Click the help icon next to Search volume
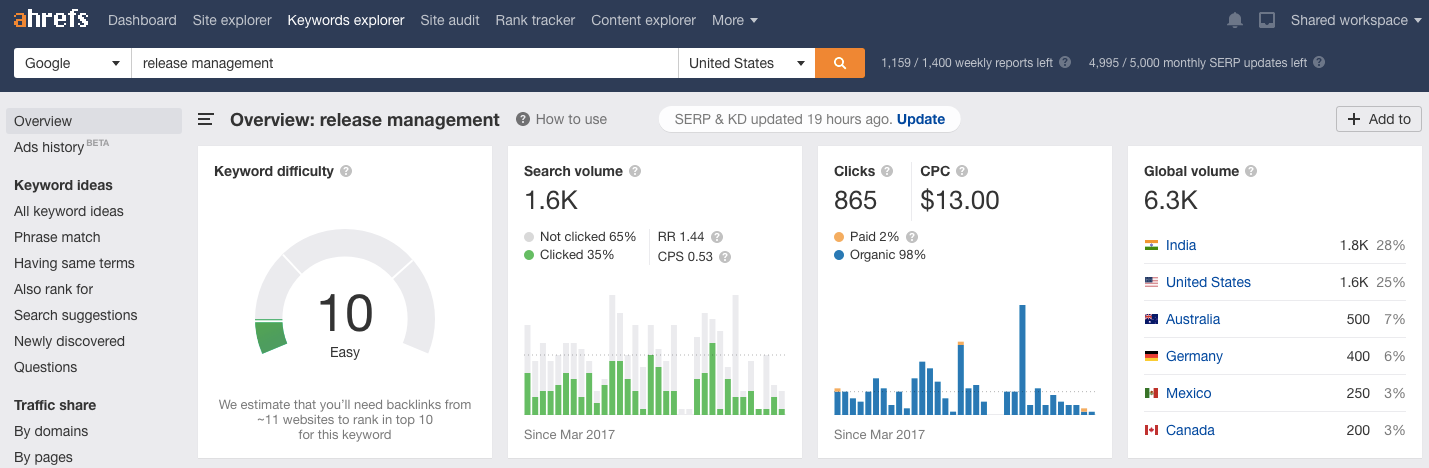1429x468 pixels. pyautogui.click(x=635, y=171)
